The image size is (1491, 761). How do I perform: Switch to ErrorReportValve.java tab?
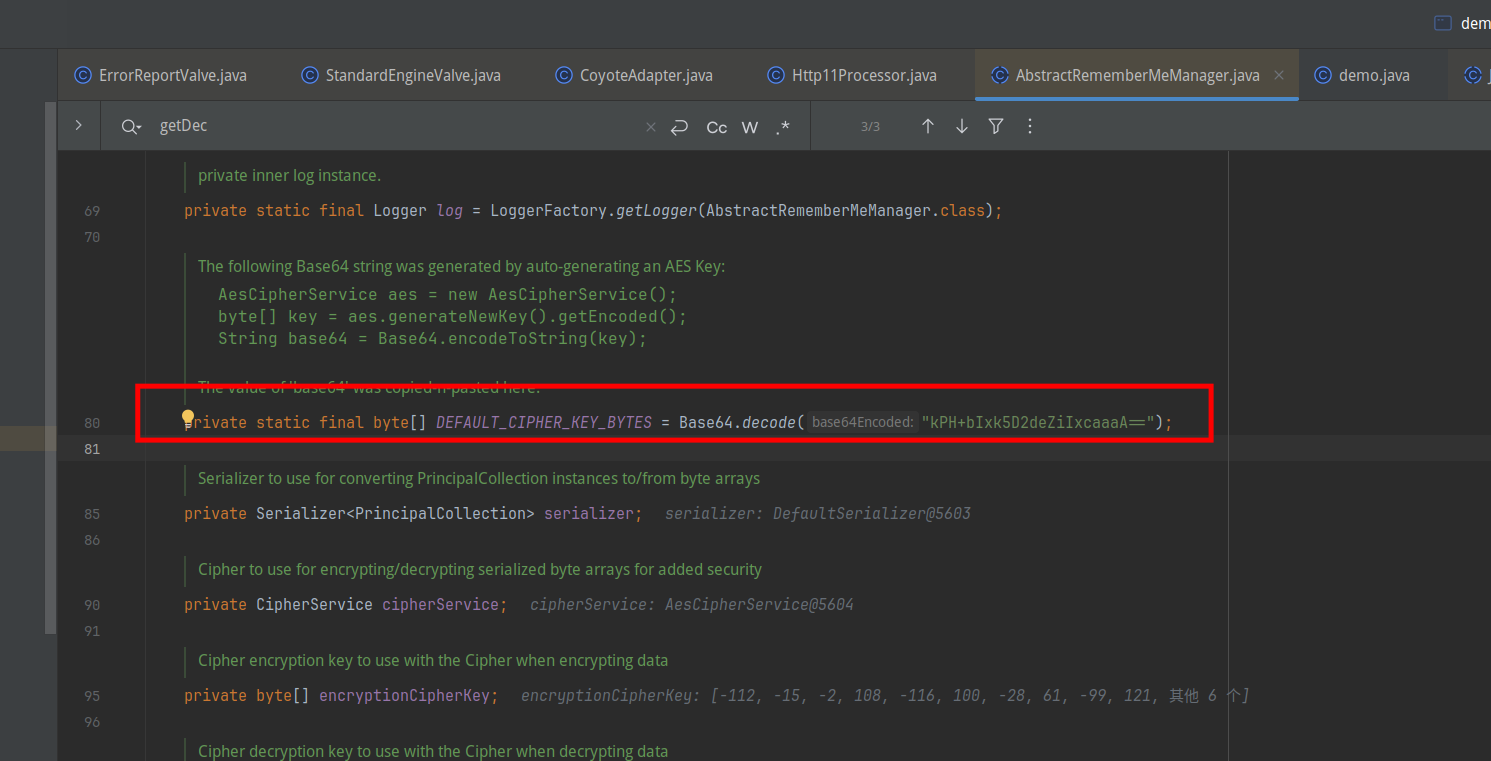(x=161, y=75)
